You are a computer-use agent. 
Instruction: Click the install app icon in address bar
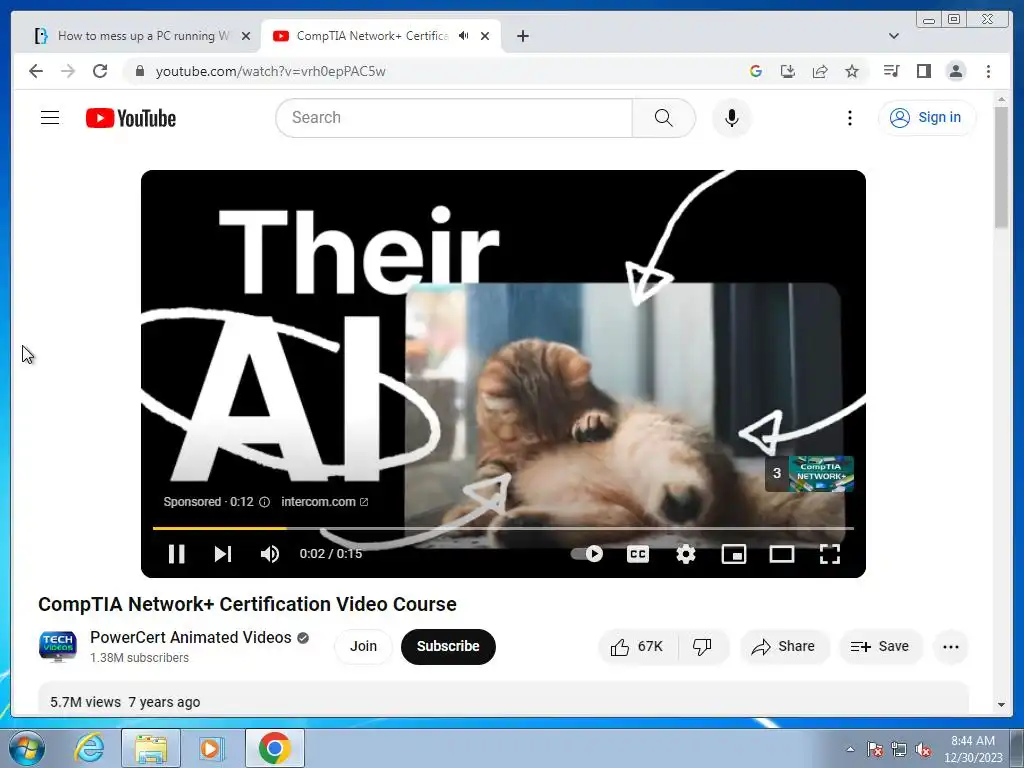coord(788,71)
